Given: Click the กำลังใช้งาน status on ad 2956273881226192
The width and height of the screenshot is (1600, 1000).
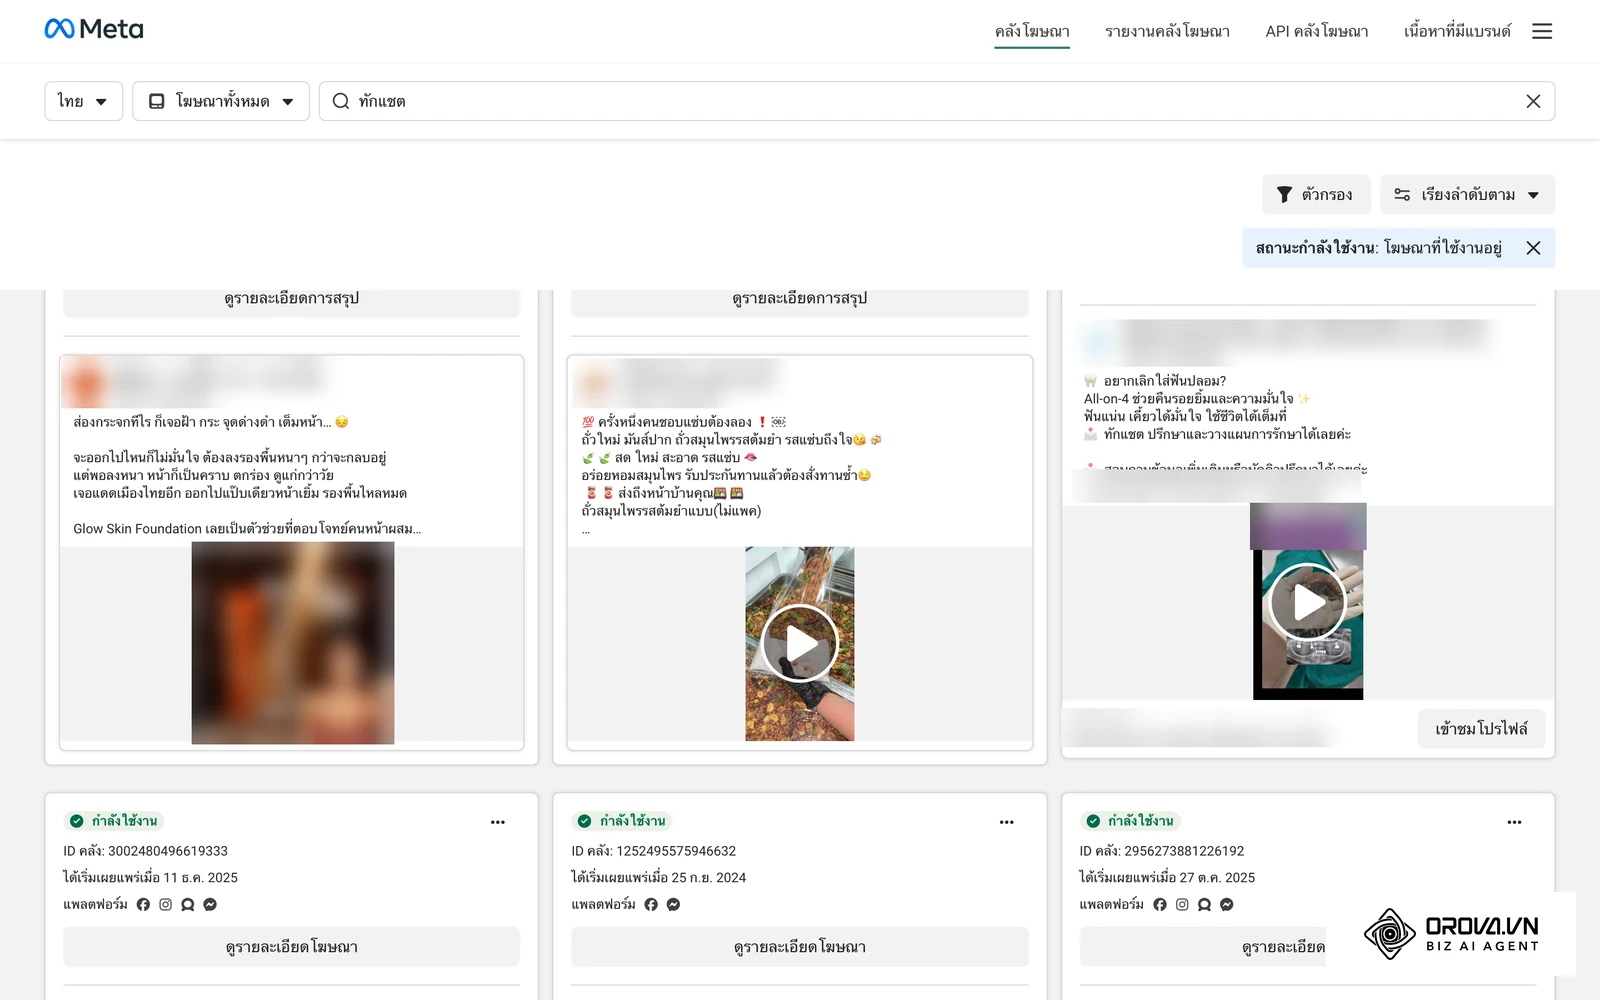Looking at the screenshot, I should (1130, 821).
